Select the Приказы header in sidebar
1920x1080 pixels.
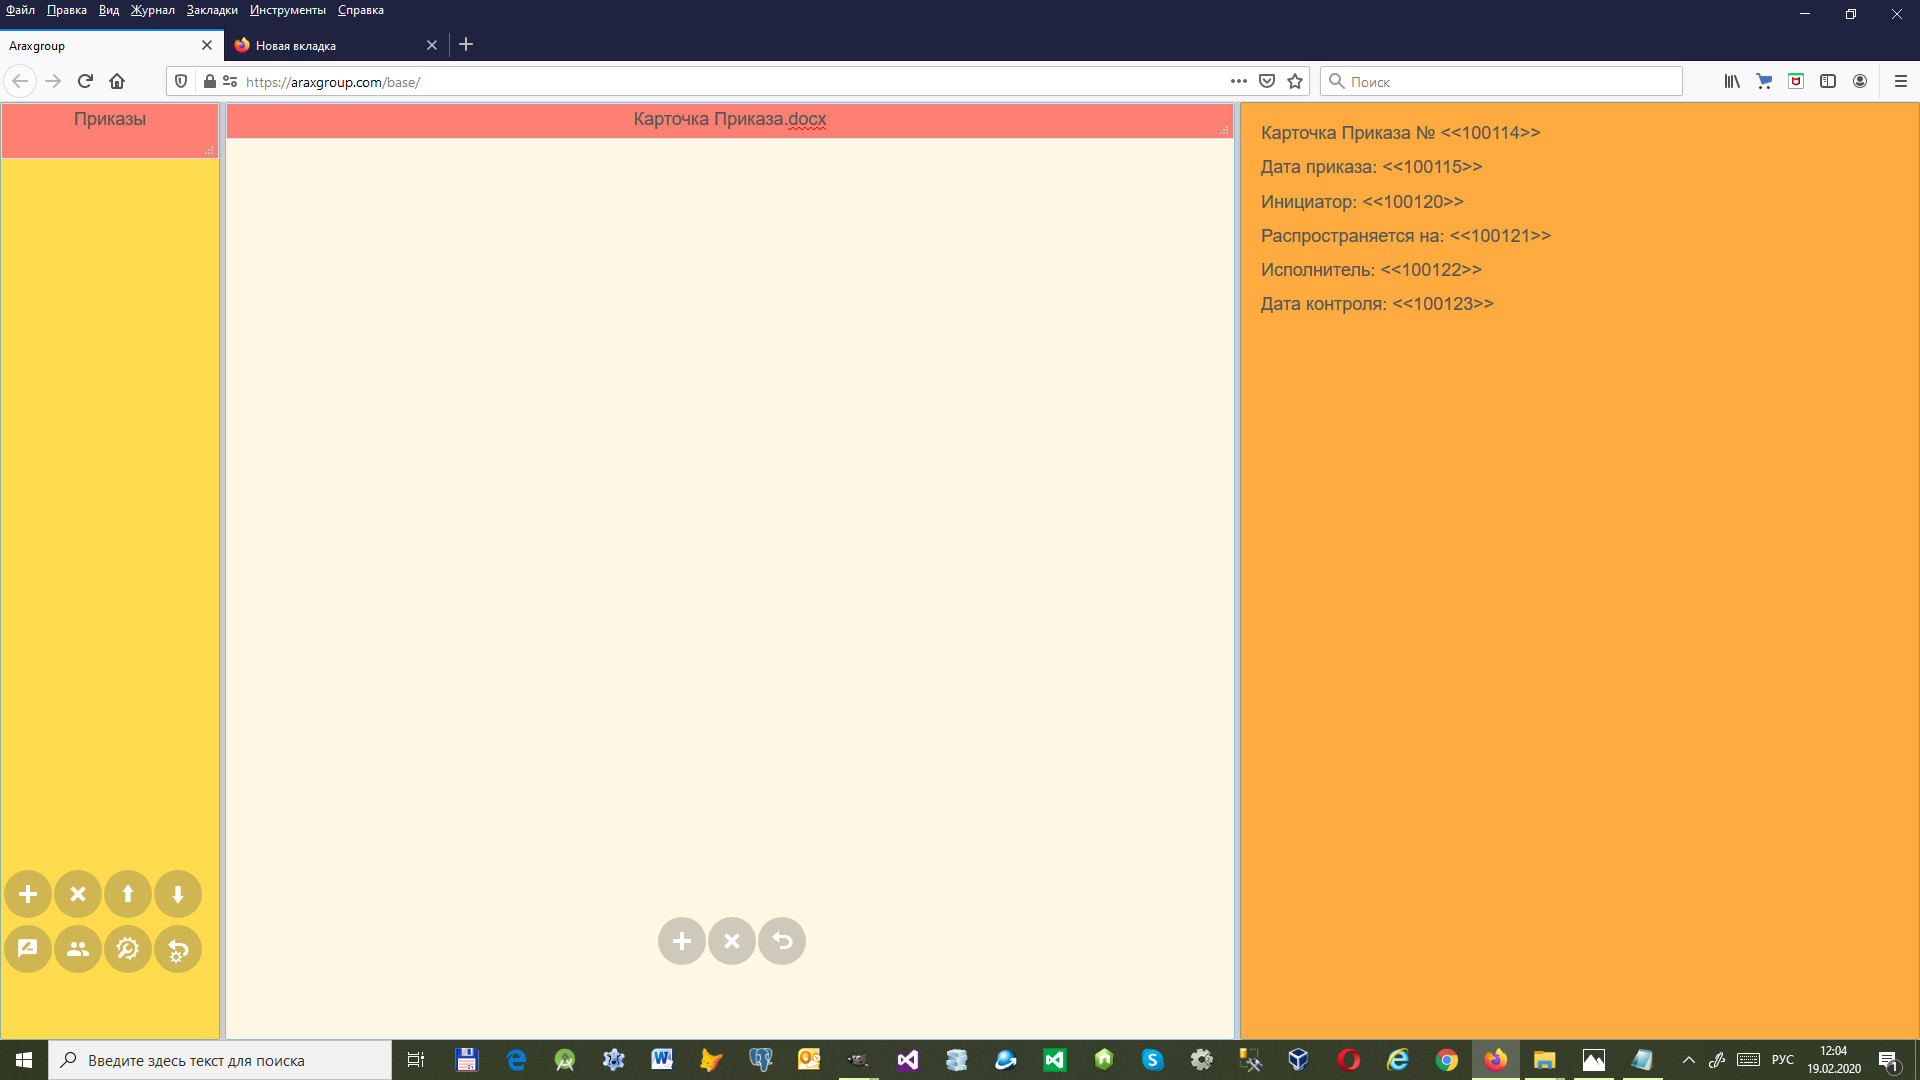point(110,120)
